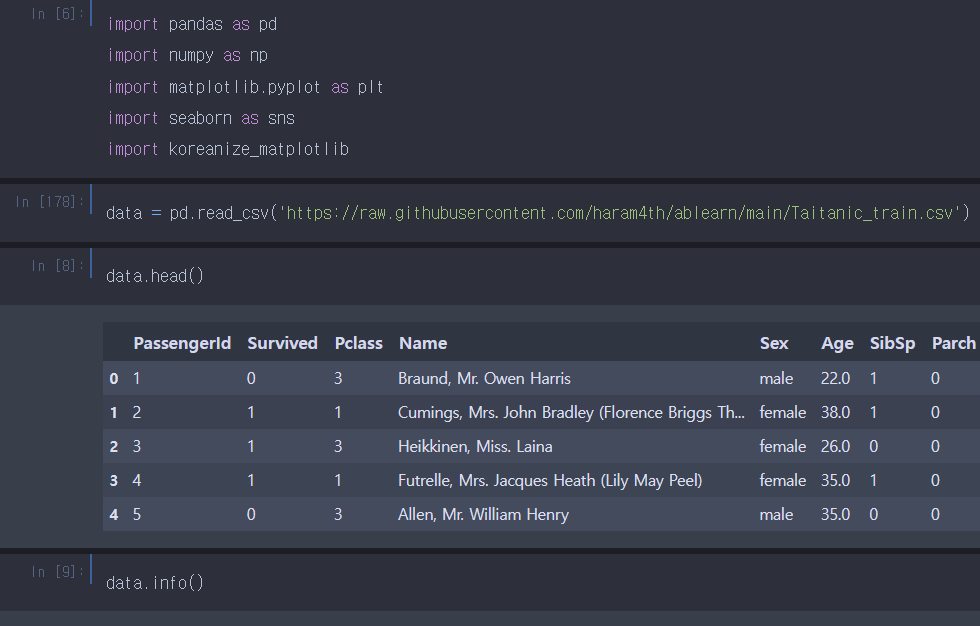Click the SibSp value in the Heikkinen row

coord(874,446)
